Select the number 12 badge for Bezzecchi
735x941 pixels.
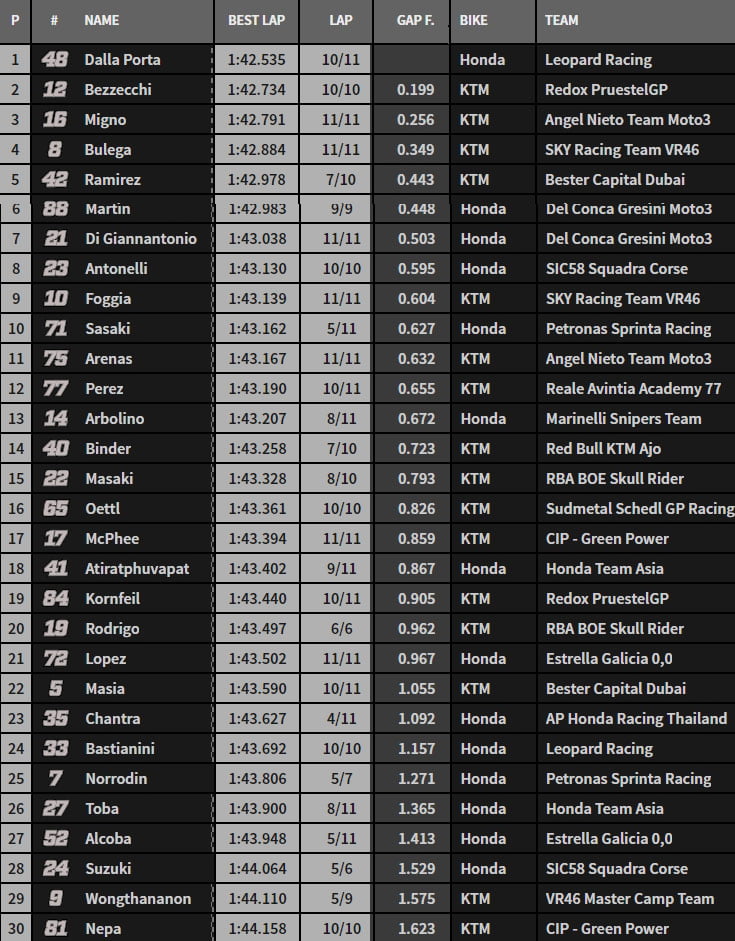click(x=55, y=90)
